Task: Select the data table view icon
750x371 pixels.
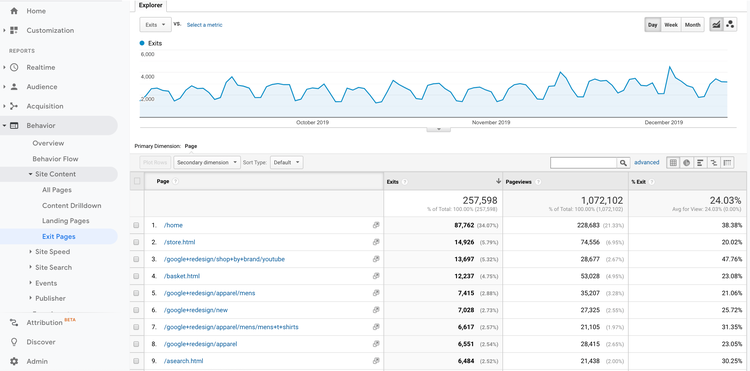Action: tap(673, 163)
